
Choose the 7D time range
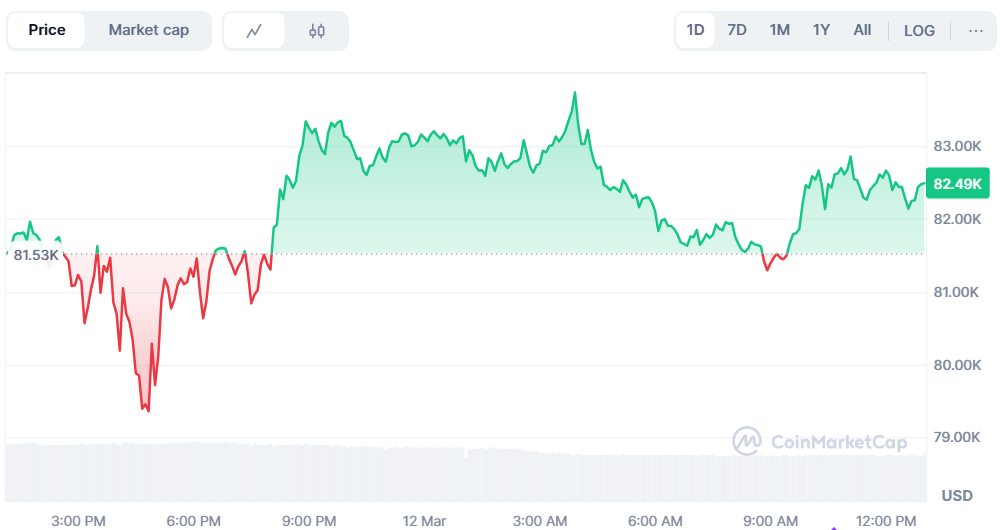pyautogui.click(x=737, y=30)
